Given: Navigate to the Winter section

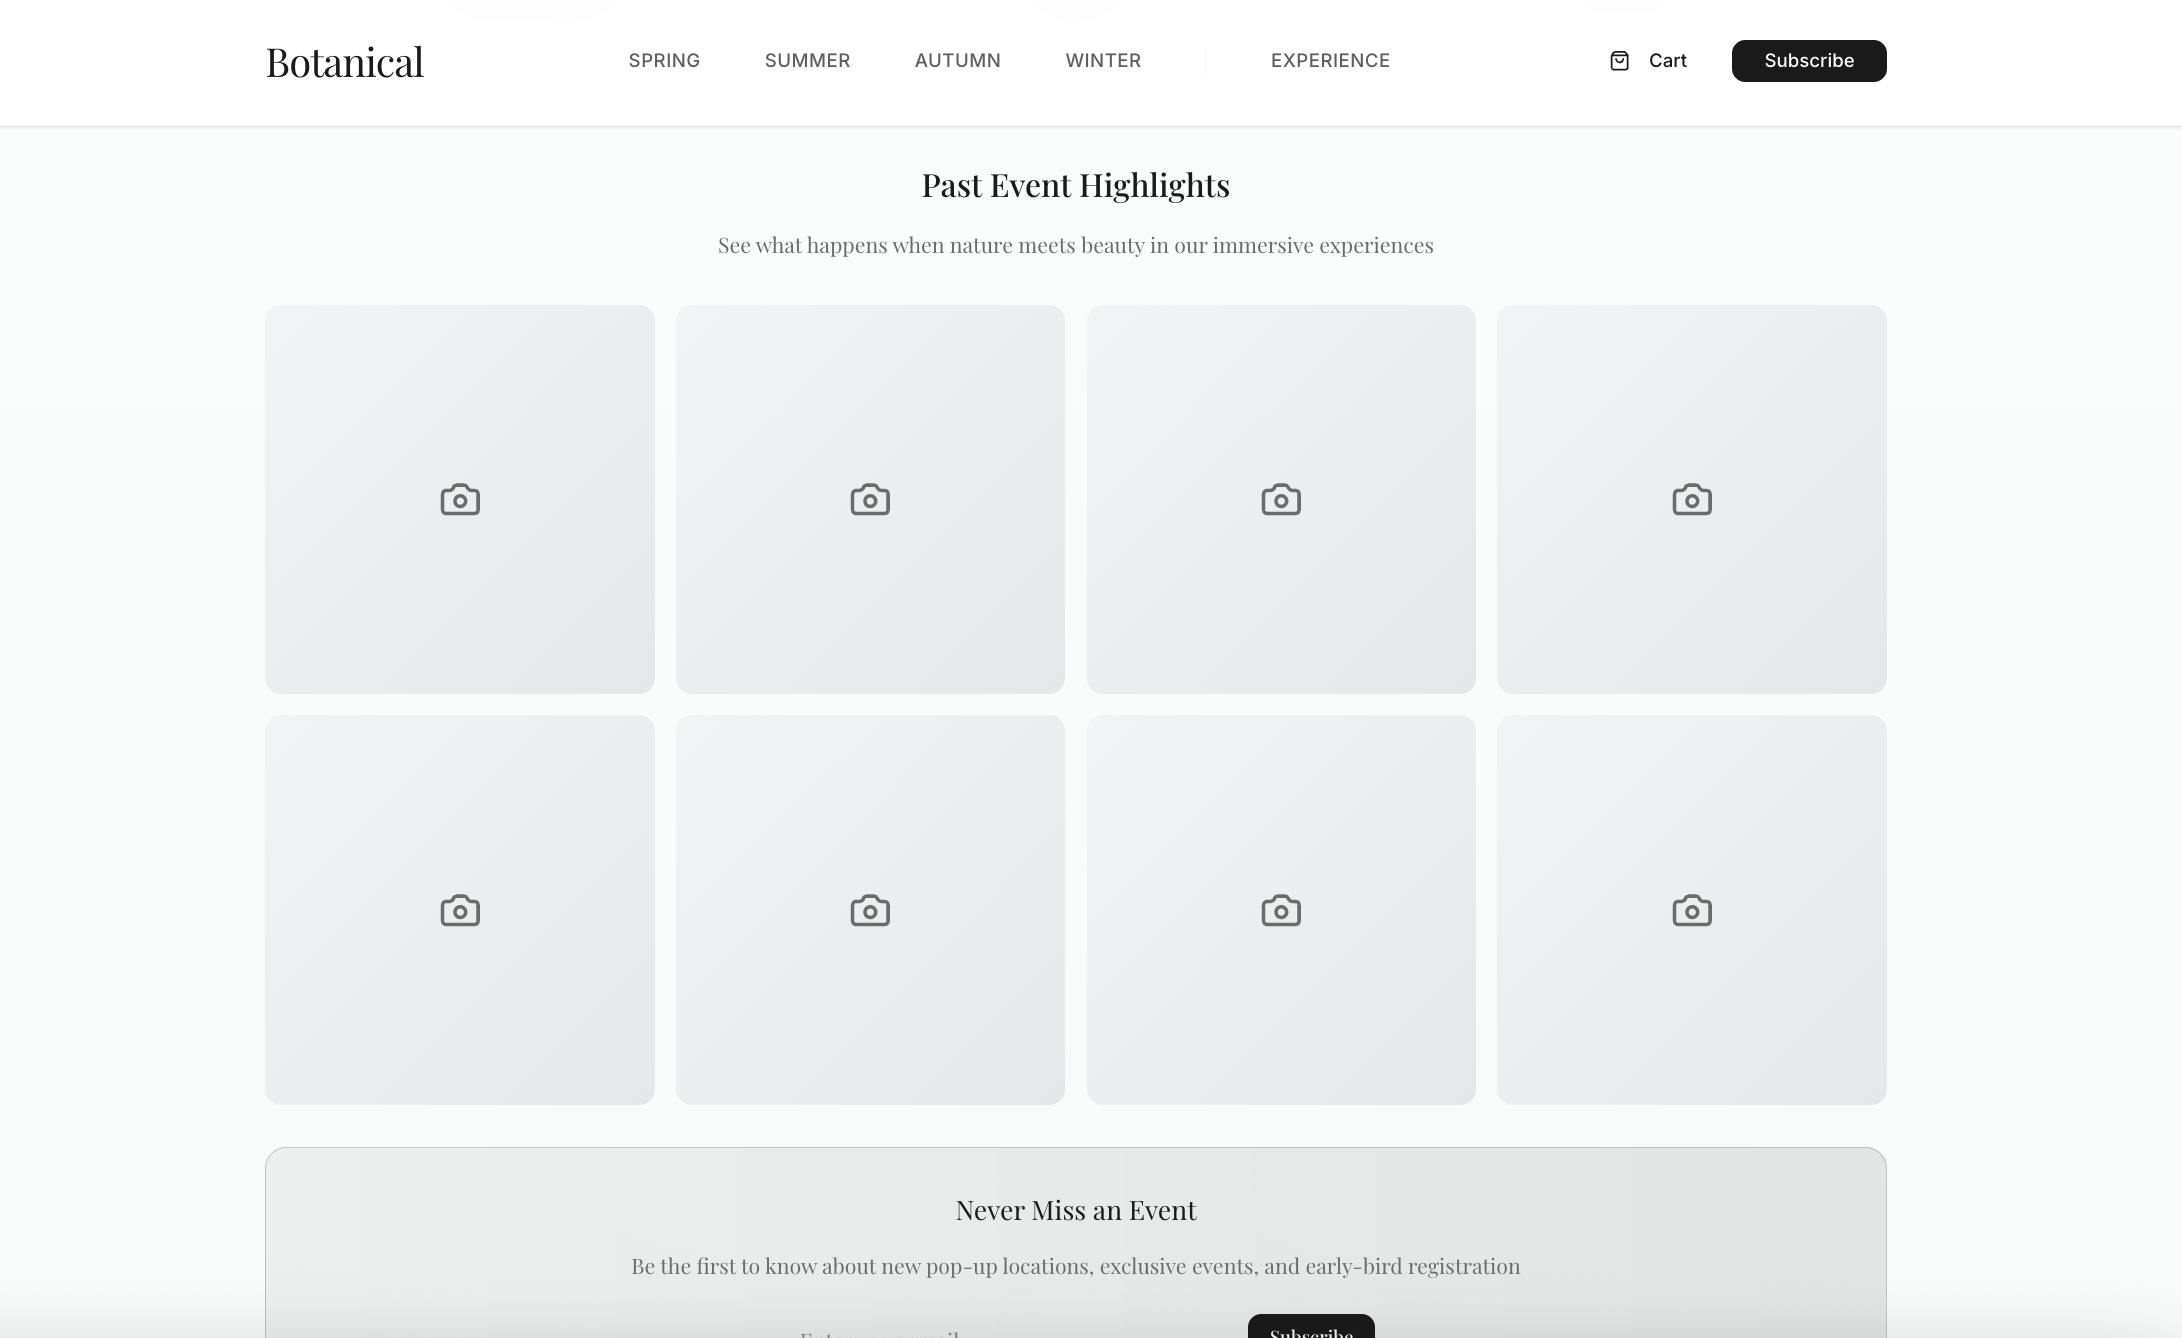Looking at the screenshot, I should [x=1103, y=61].
